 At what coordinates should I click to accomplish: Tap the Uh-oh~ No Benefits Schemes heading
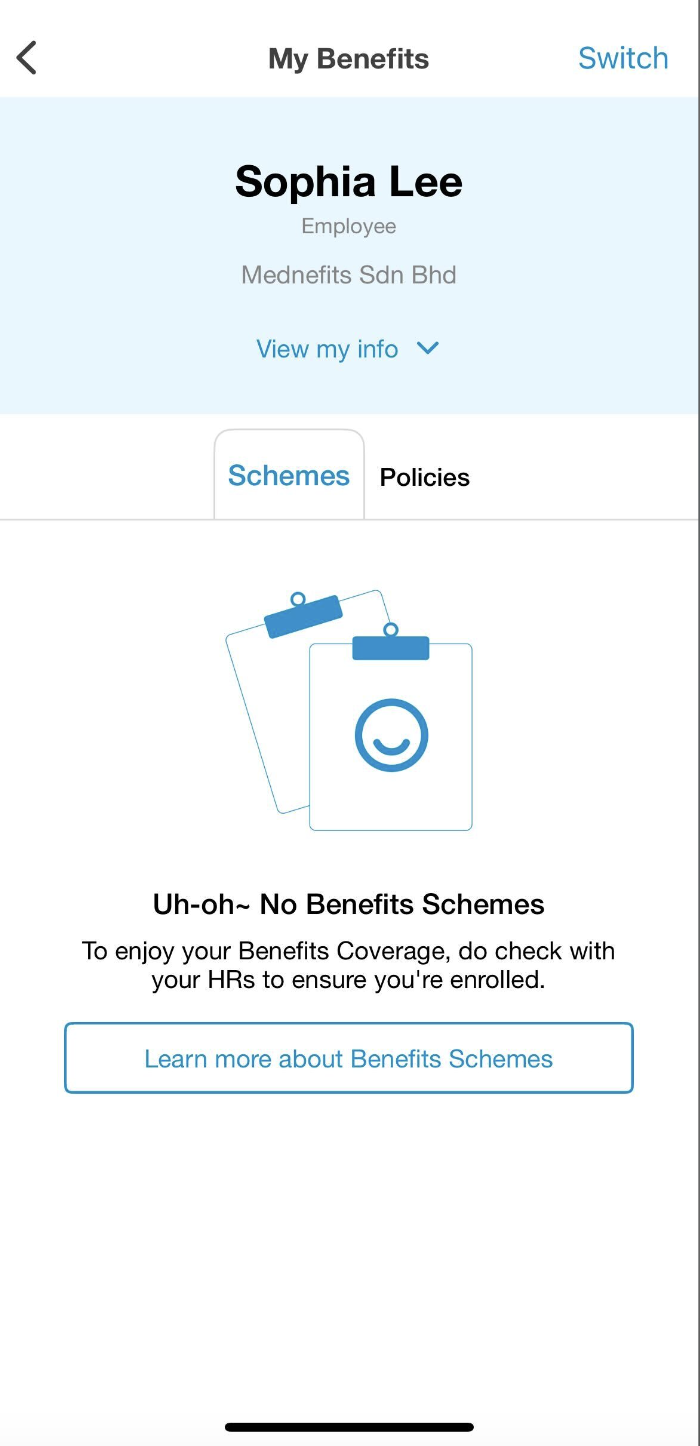[x=349, y=905]
